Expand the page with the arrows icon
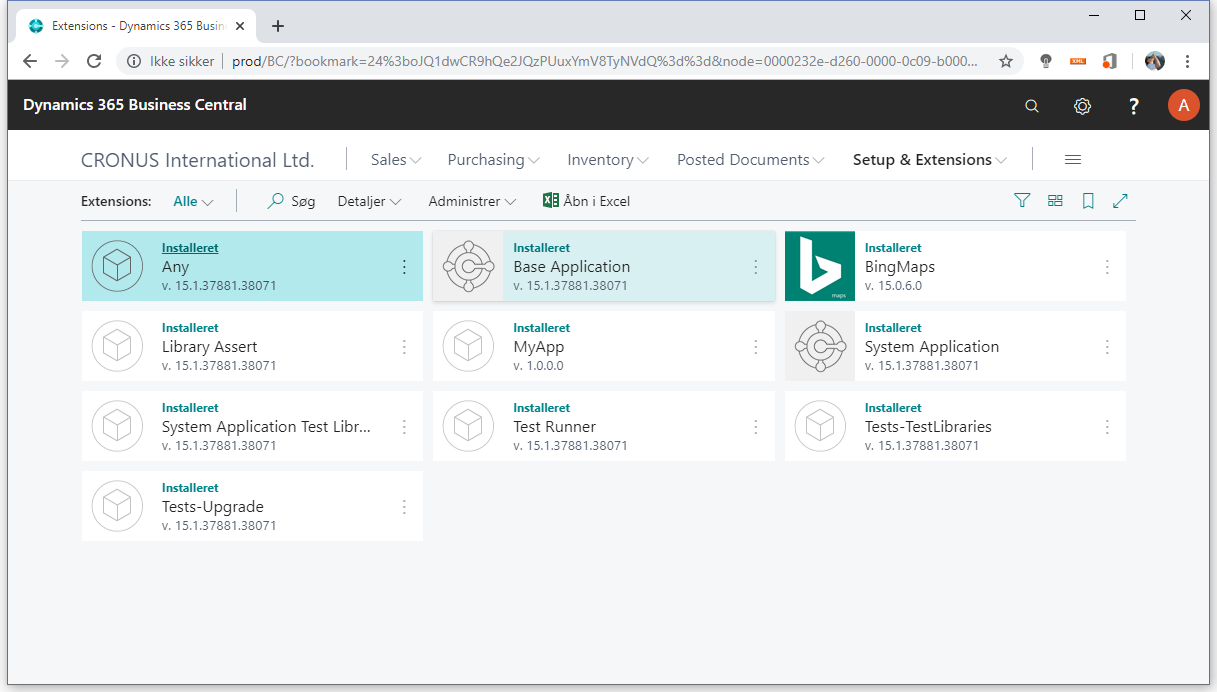Screen dimensions: 1217x692 pyautogui.click(x=1120, y=201)
